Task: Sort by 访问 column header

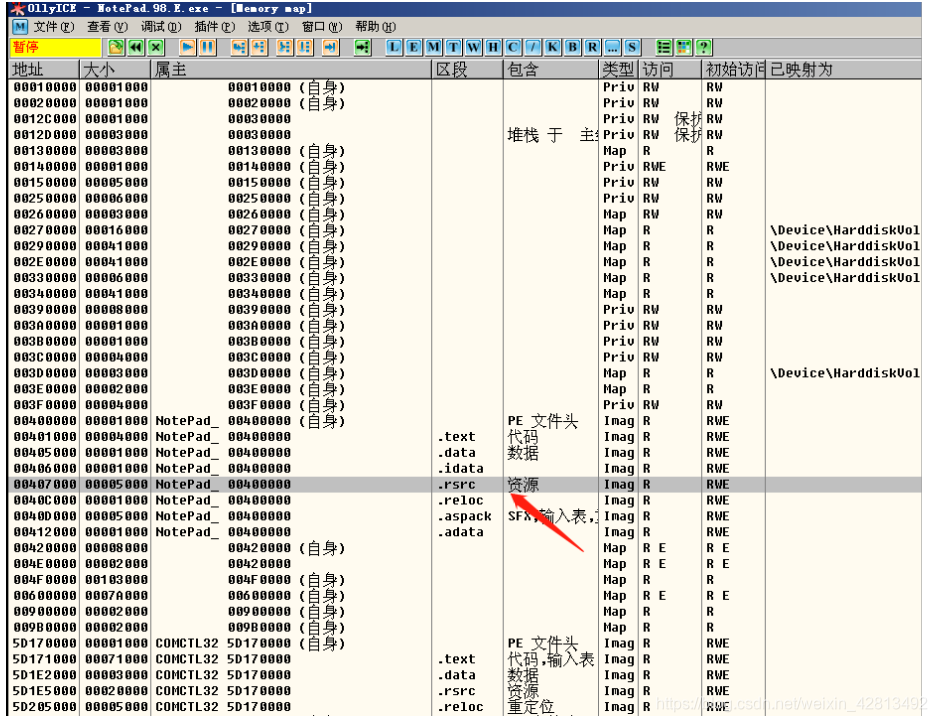Action: click(x=670, y=69)
